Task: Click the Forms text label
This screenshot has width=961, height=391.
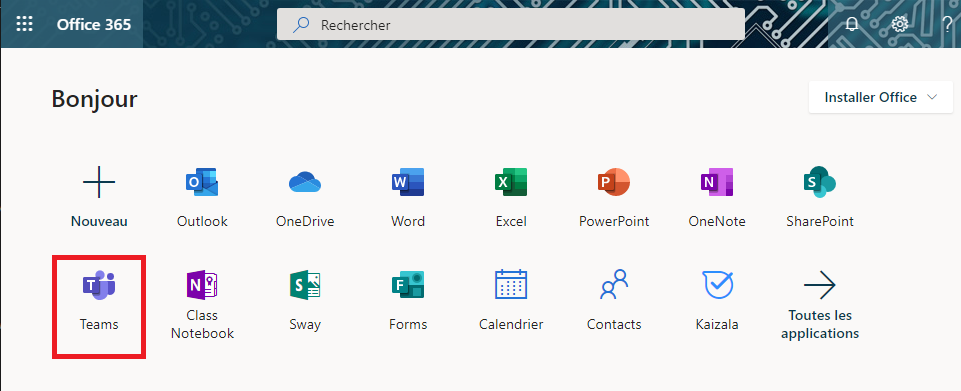Action: (408, 324)
